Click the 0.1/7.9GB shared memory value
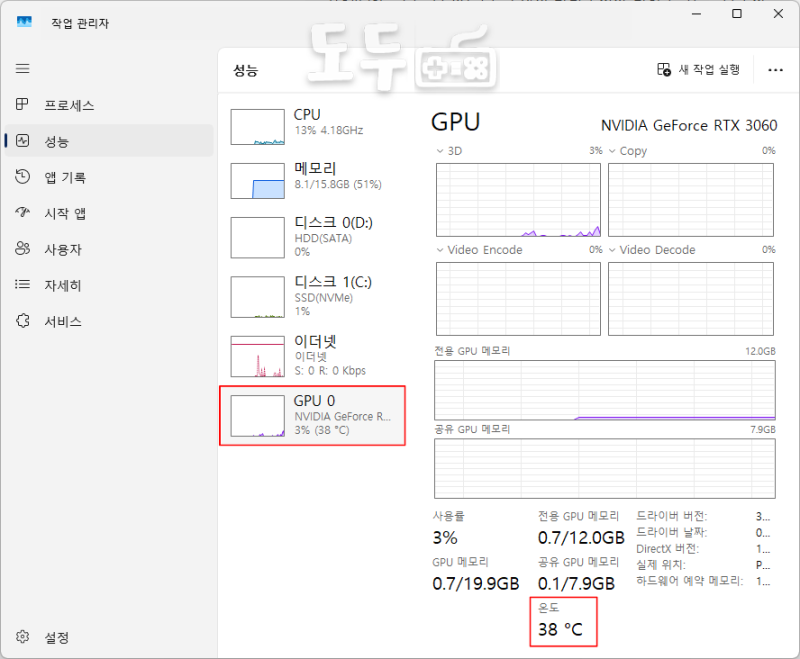The height and width of the screenshot is (659, 800). 577,584
